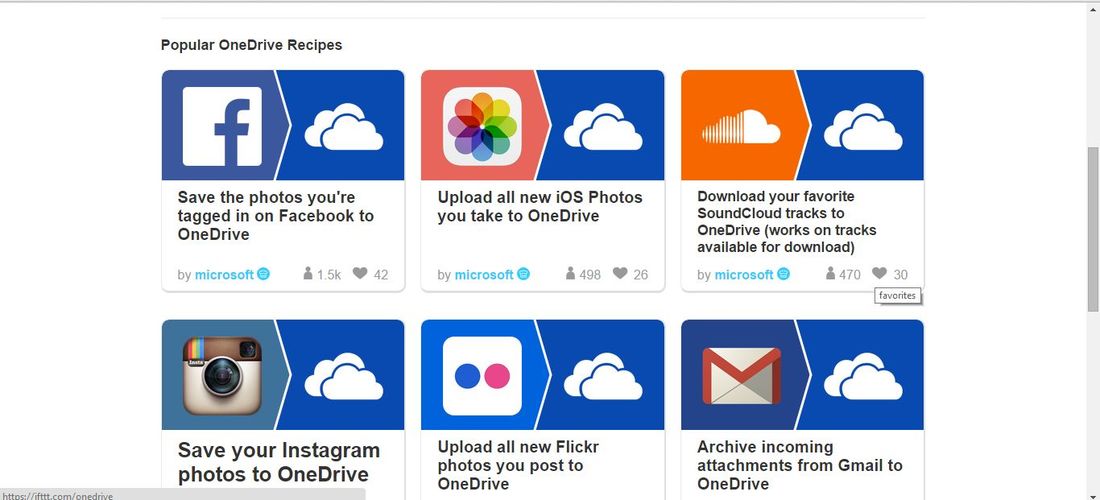This screenshot has width=1100, height=500.
Task: Click the heart favorites icon on SoundCloud recipe
Action: pyautogui.click(x=880, y=273)
